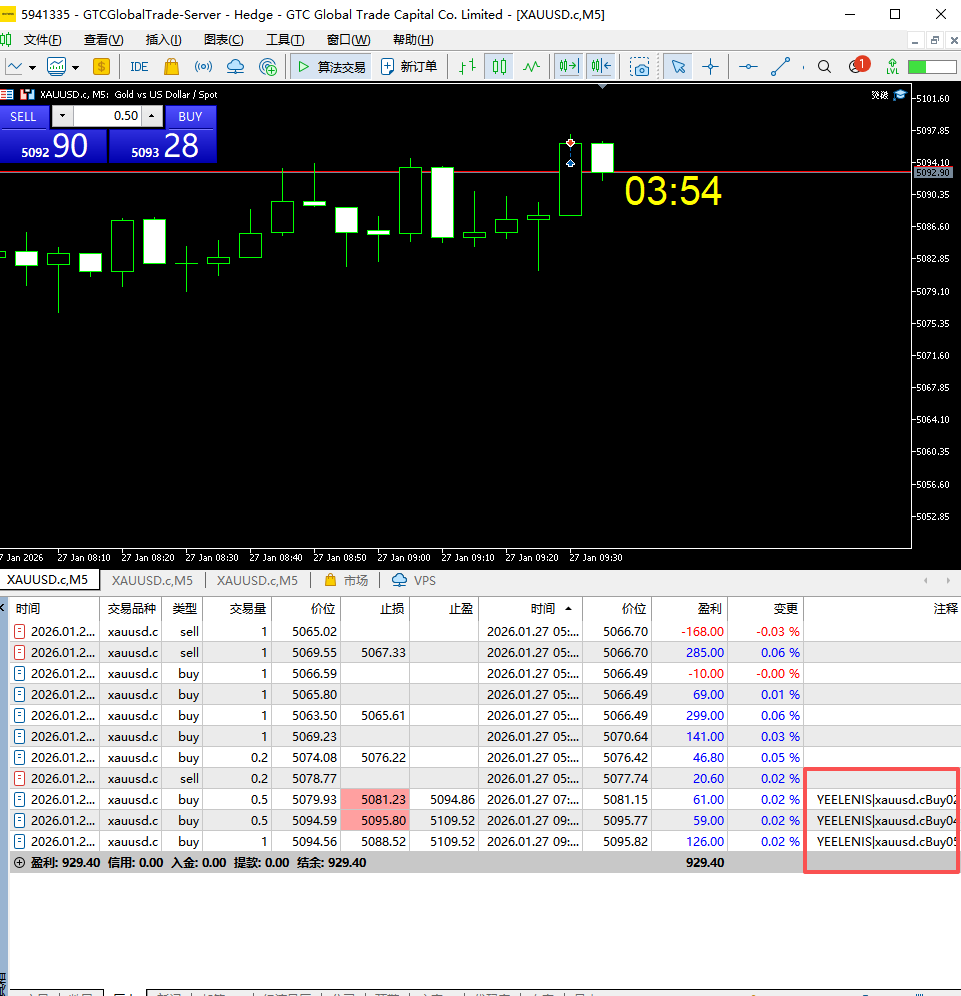Sort by the 变更 column header
This screenshot has height=996, width=961.
click(766, 609)
